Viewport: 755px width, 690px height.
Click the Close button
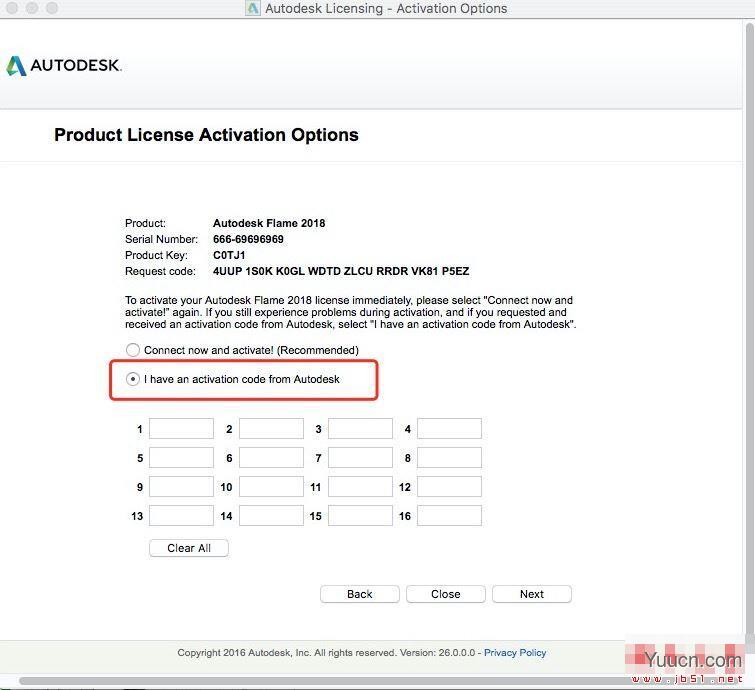click(x=446, y=594)
